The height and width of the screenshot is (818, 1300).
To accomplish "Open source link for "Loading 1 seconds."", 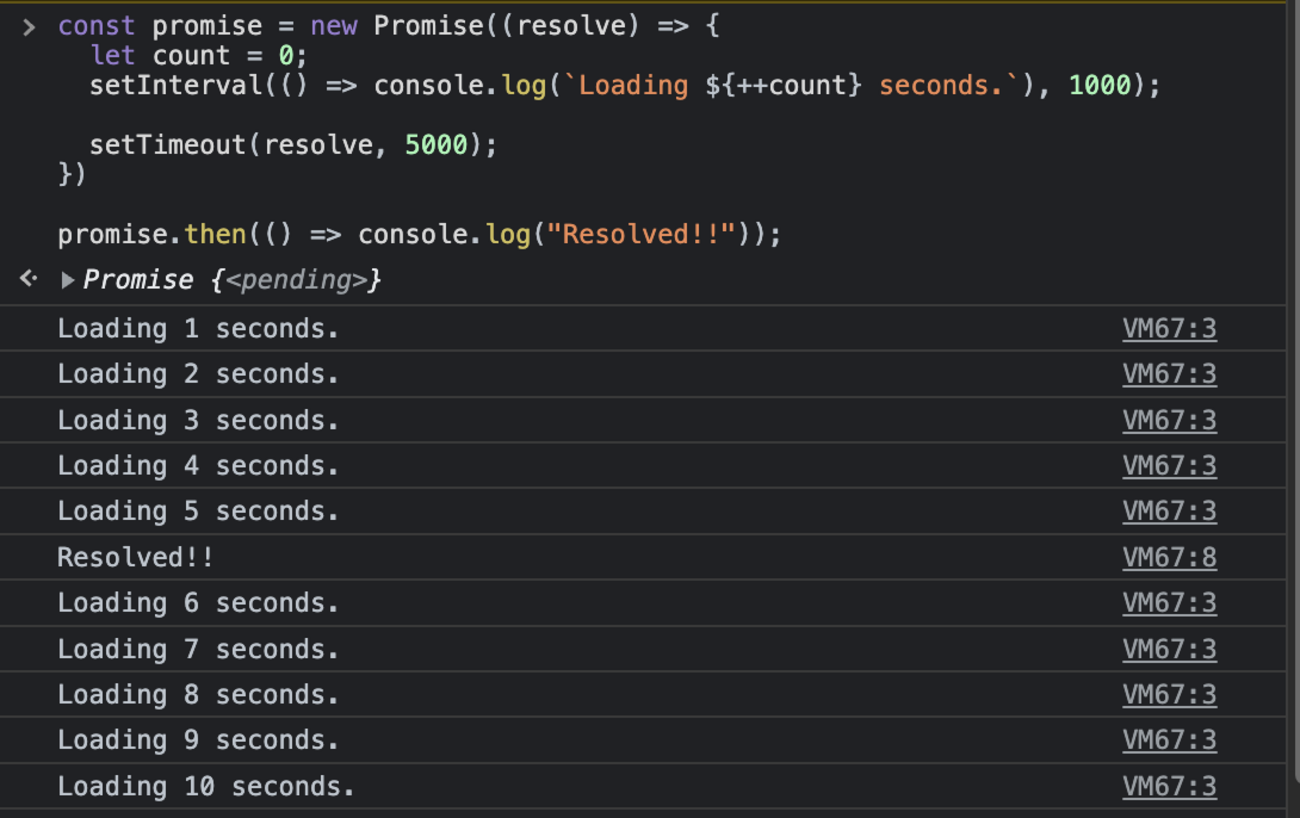I will 1169,329.
